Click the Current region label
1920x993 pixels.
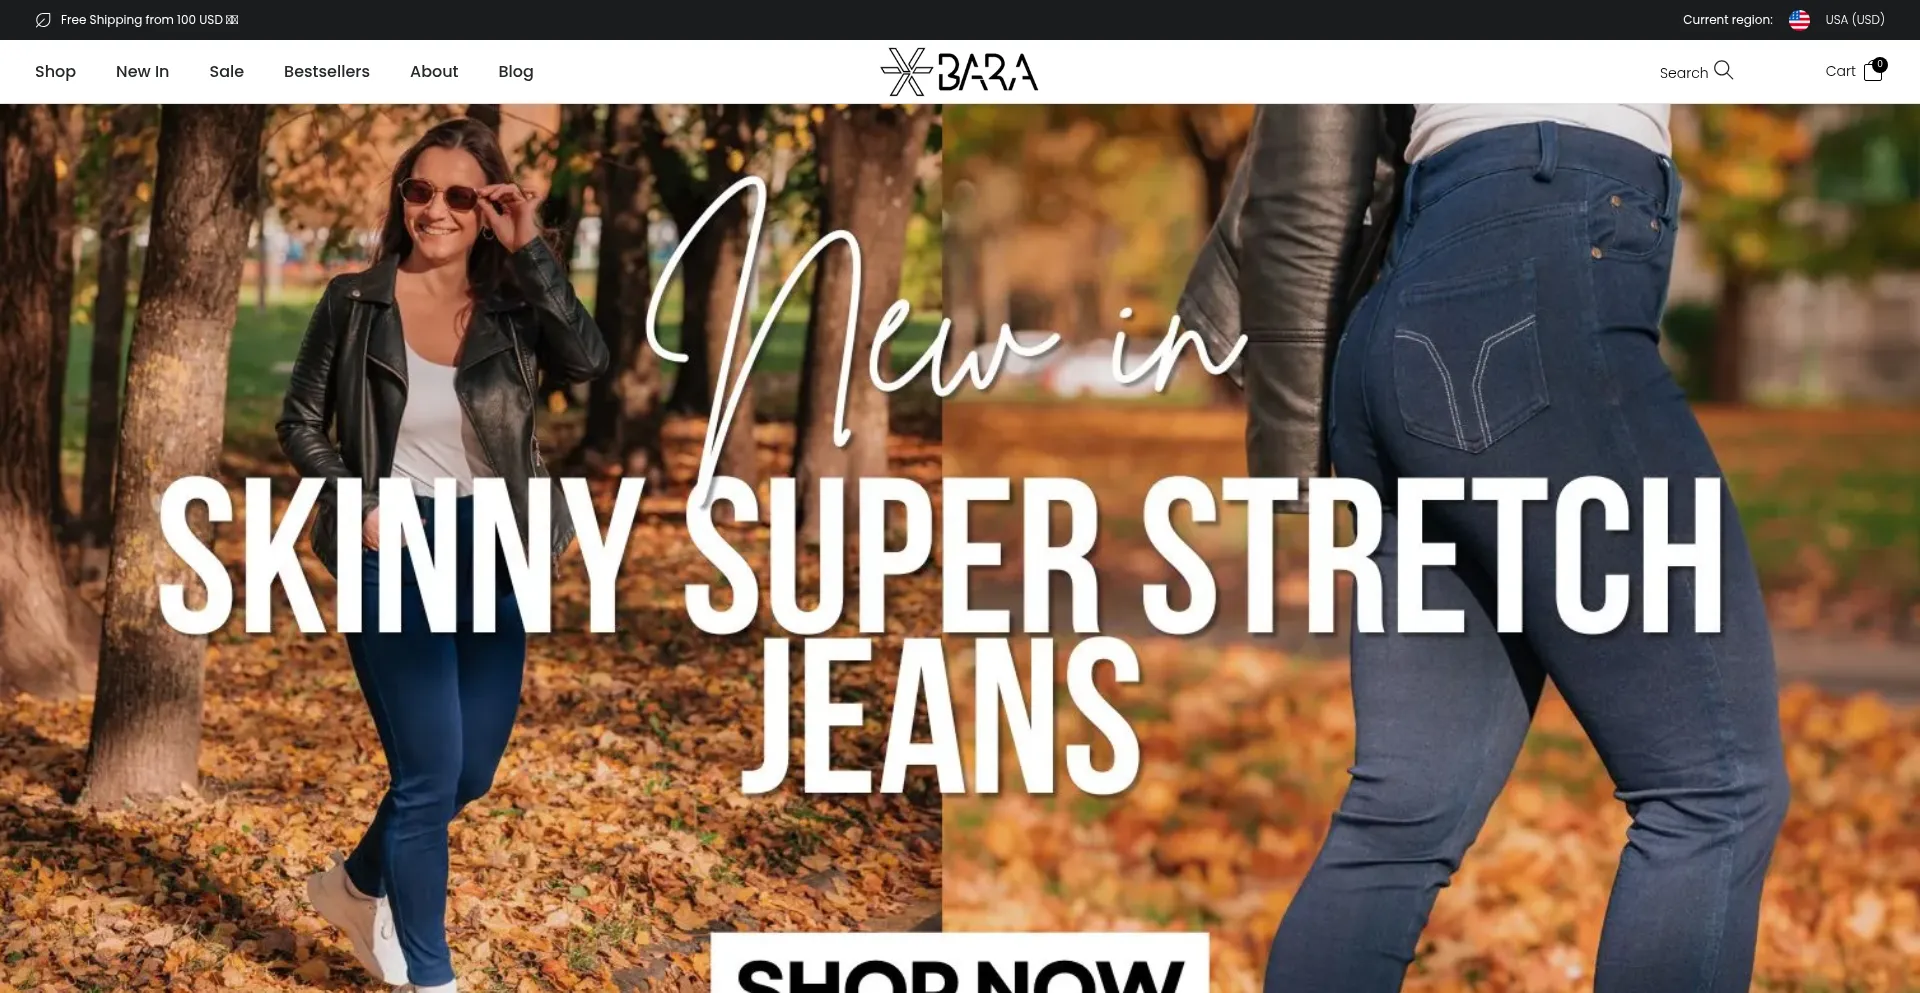(x=1727, y=20)
